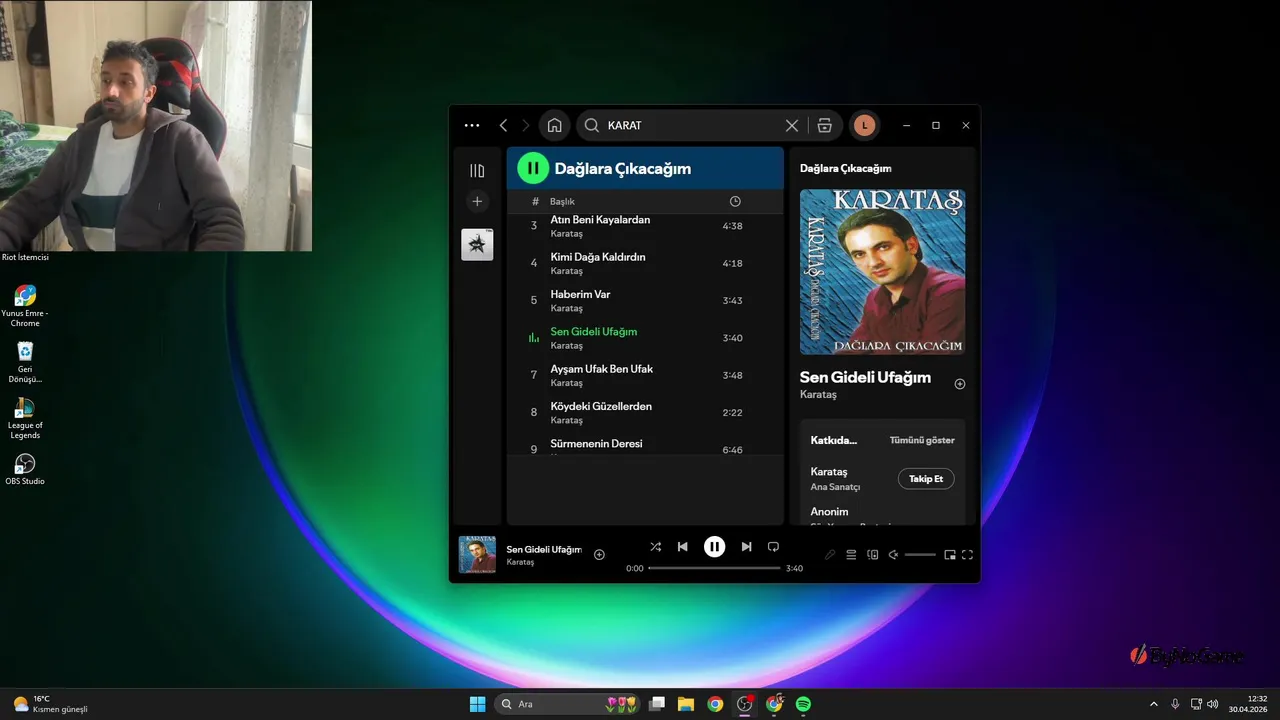The height and width of the screenshot is (720, 1280).
Task: Follow Karataş with Takip Et button
Action: pyautogui.click(x=926, y=479)
